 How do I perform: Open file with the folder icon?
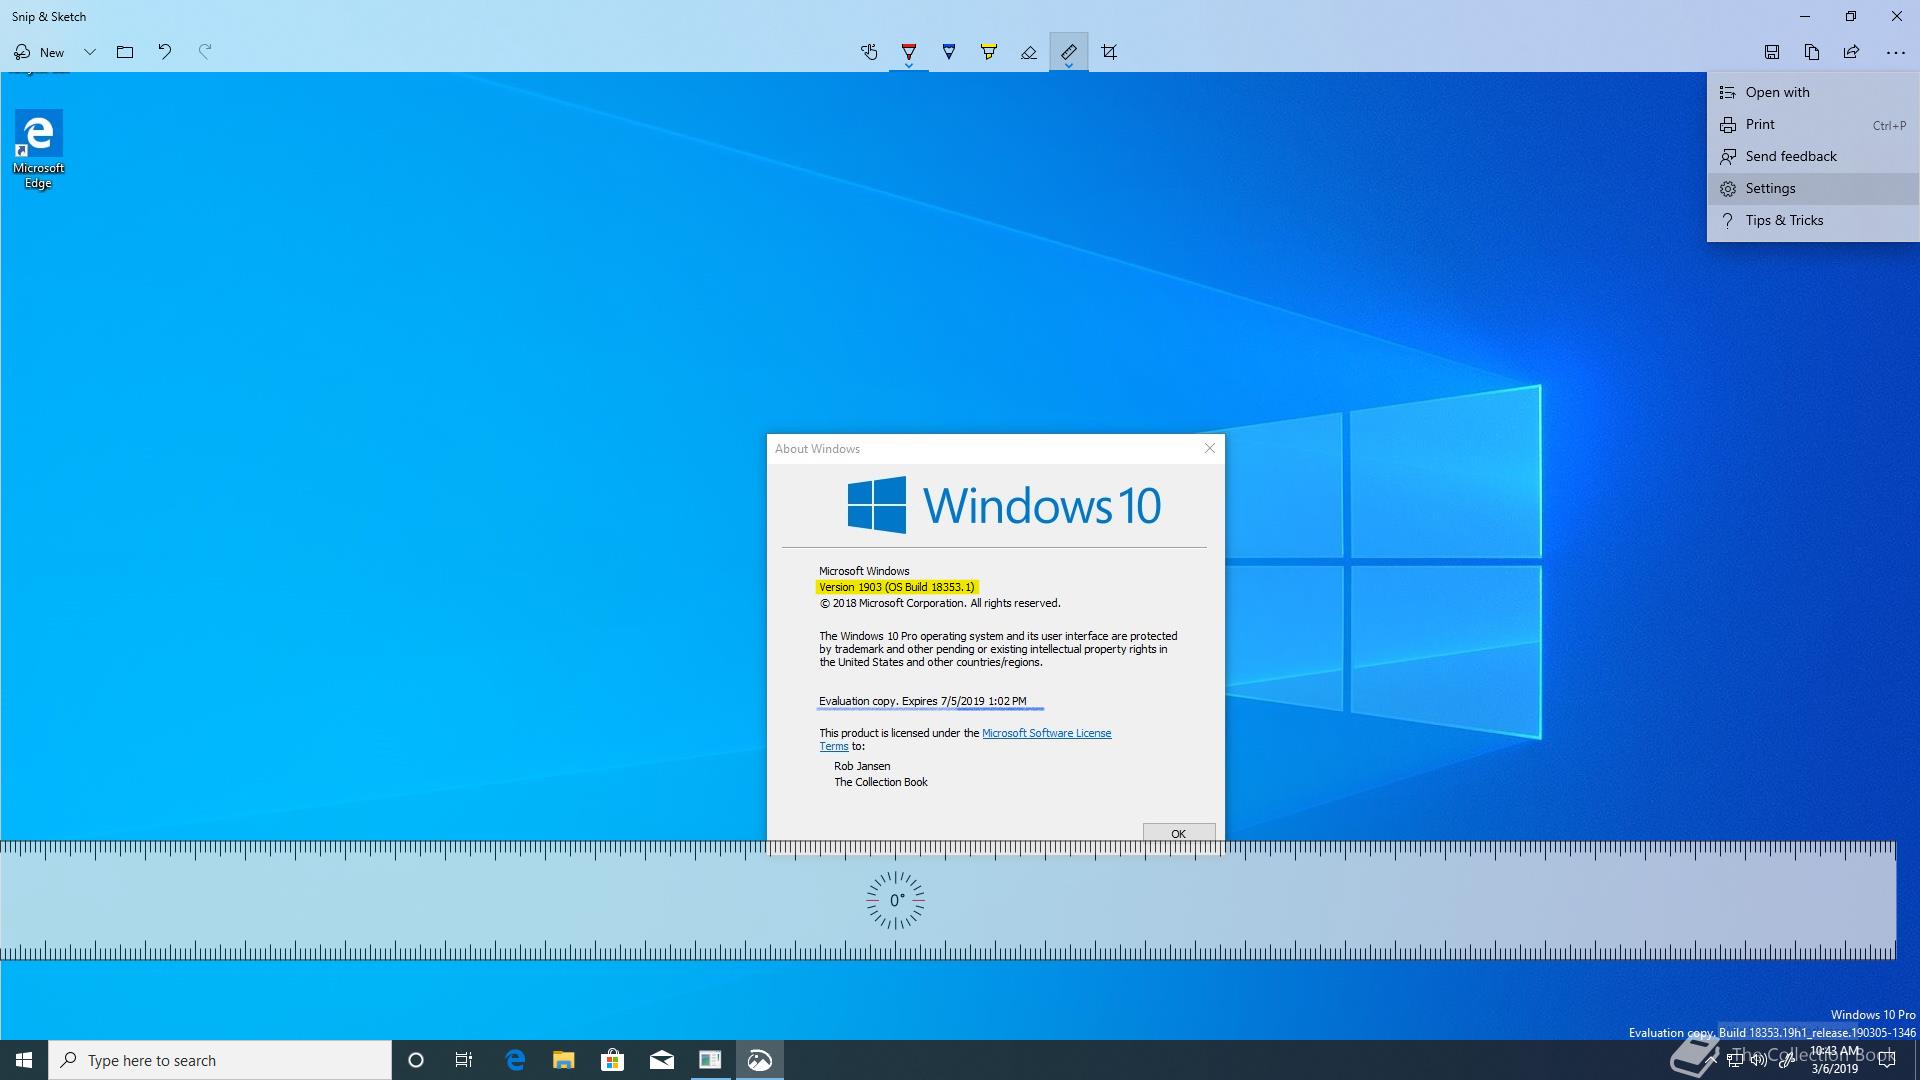pos(125,52)
